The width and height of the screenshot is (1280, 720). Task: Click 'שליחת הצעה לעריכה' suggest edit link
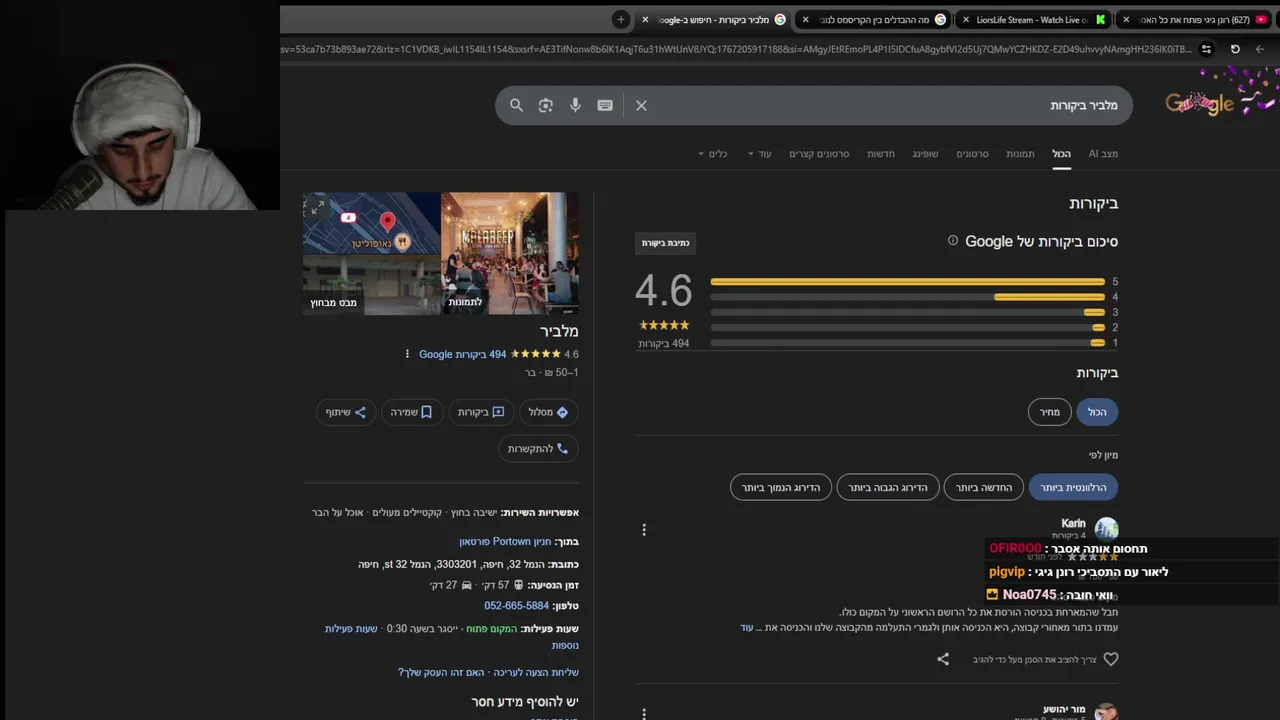coord(536,673)
